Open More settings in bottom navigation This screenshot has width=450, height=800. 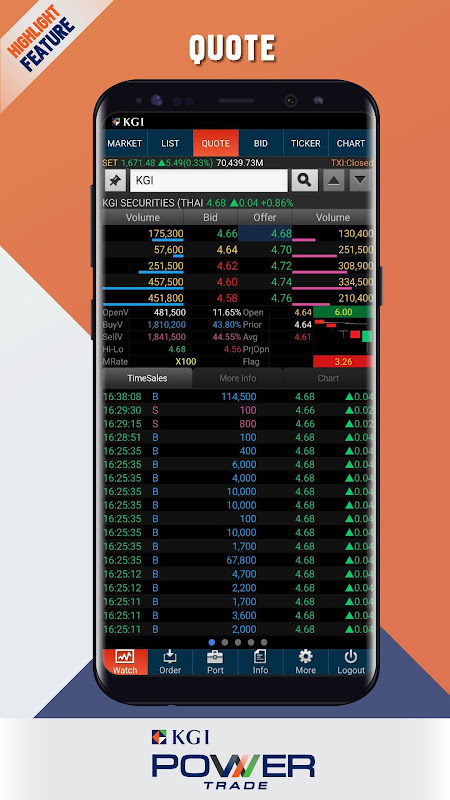(306, 662)
